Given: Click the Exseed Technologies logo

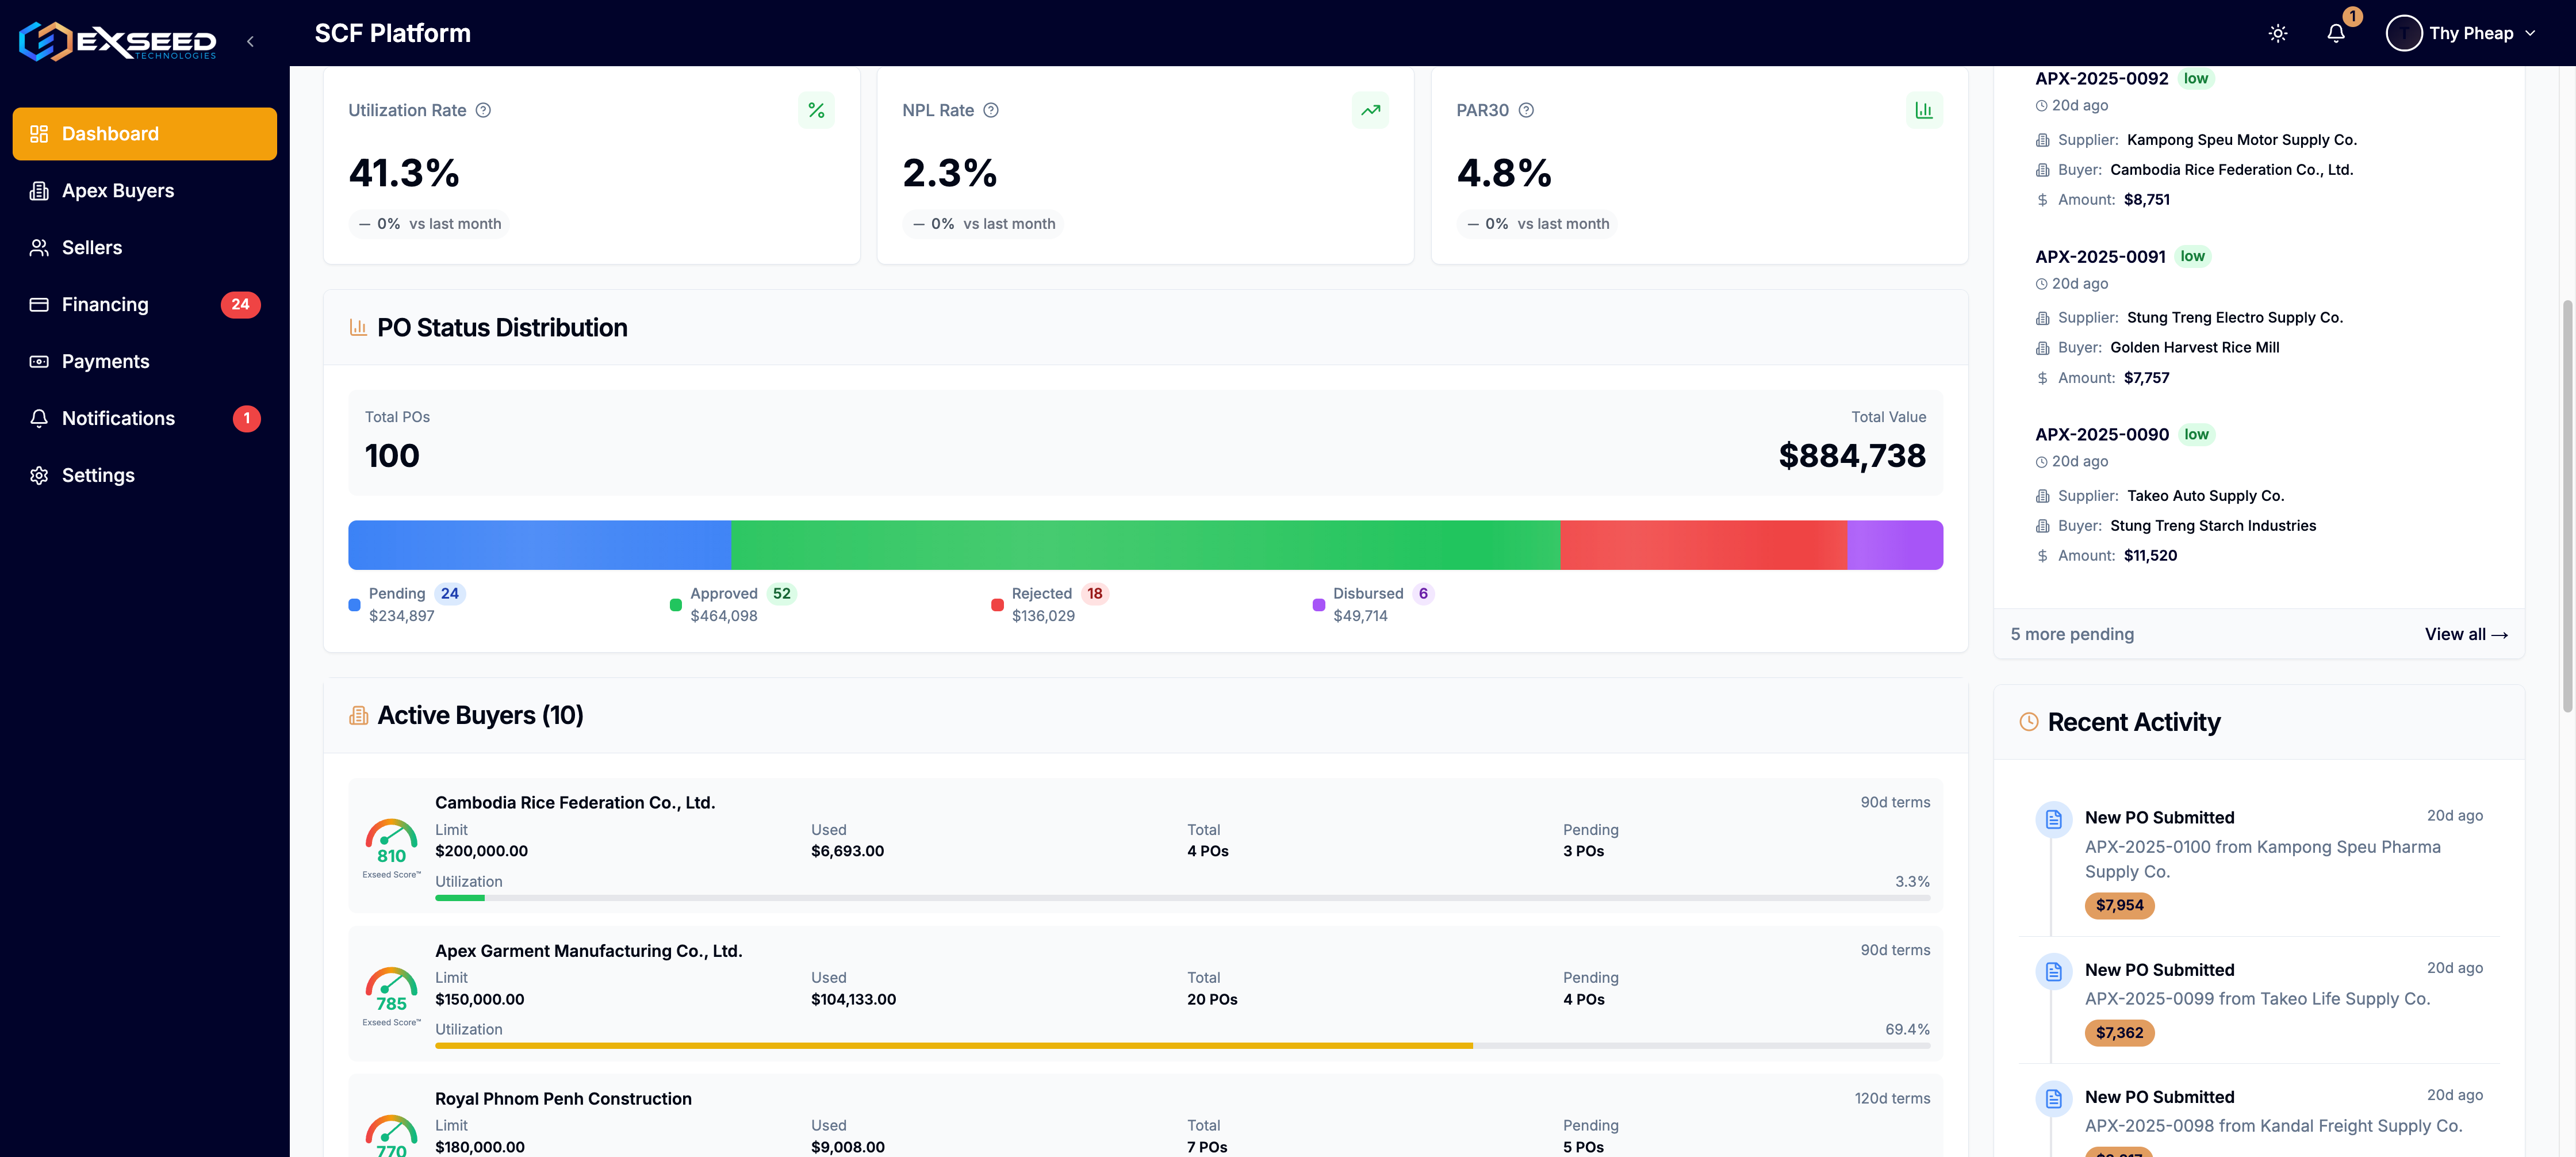Looking at the screenshot, I should (117, 41).
